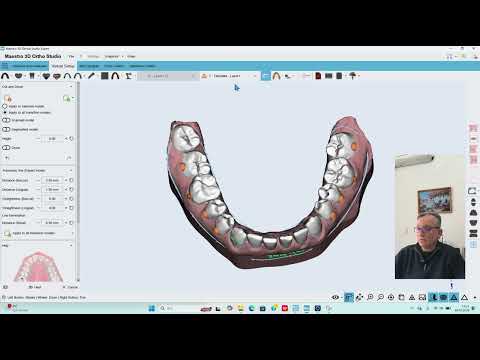Open the File menu
This screenshot has height=360, width=480.
71,56
